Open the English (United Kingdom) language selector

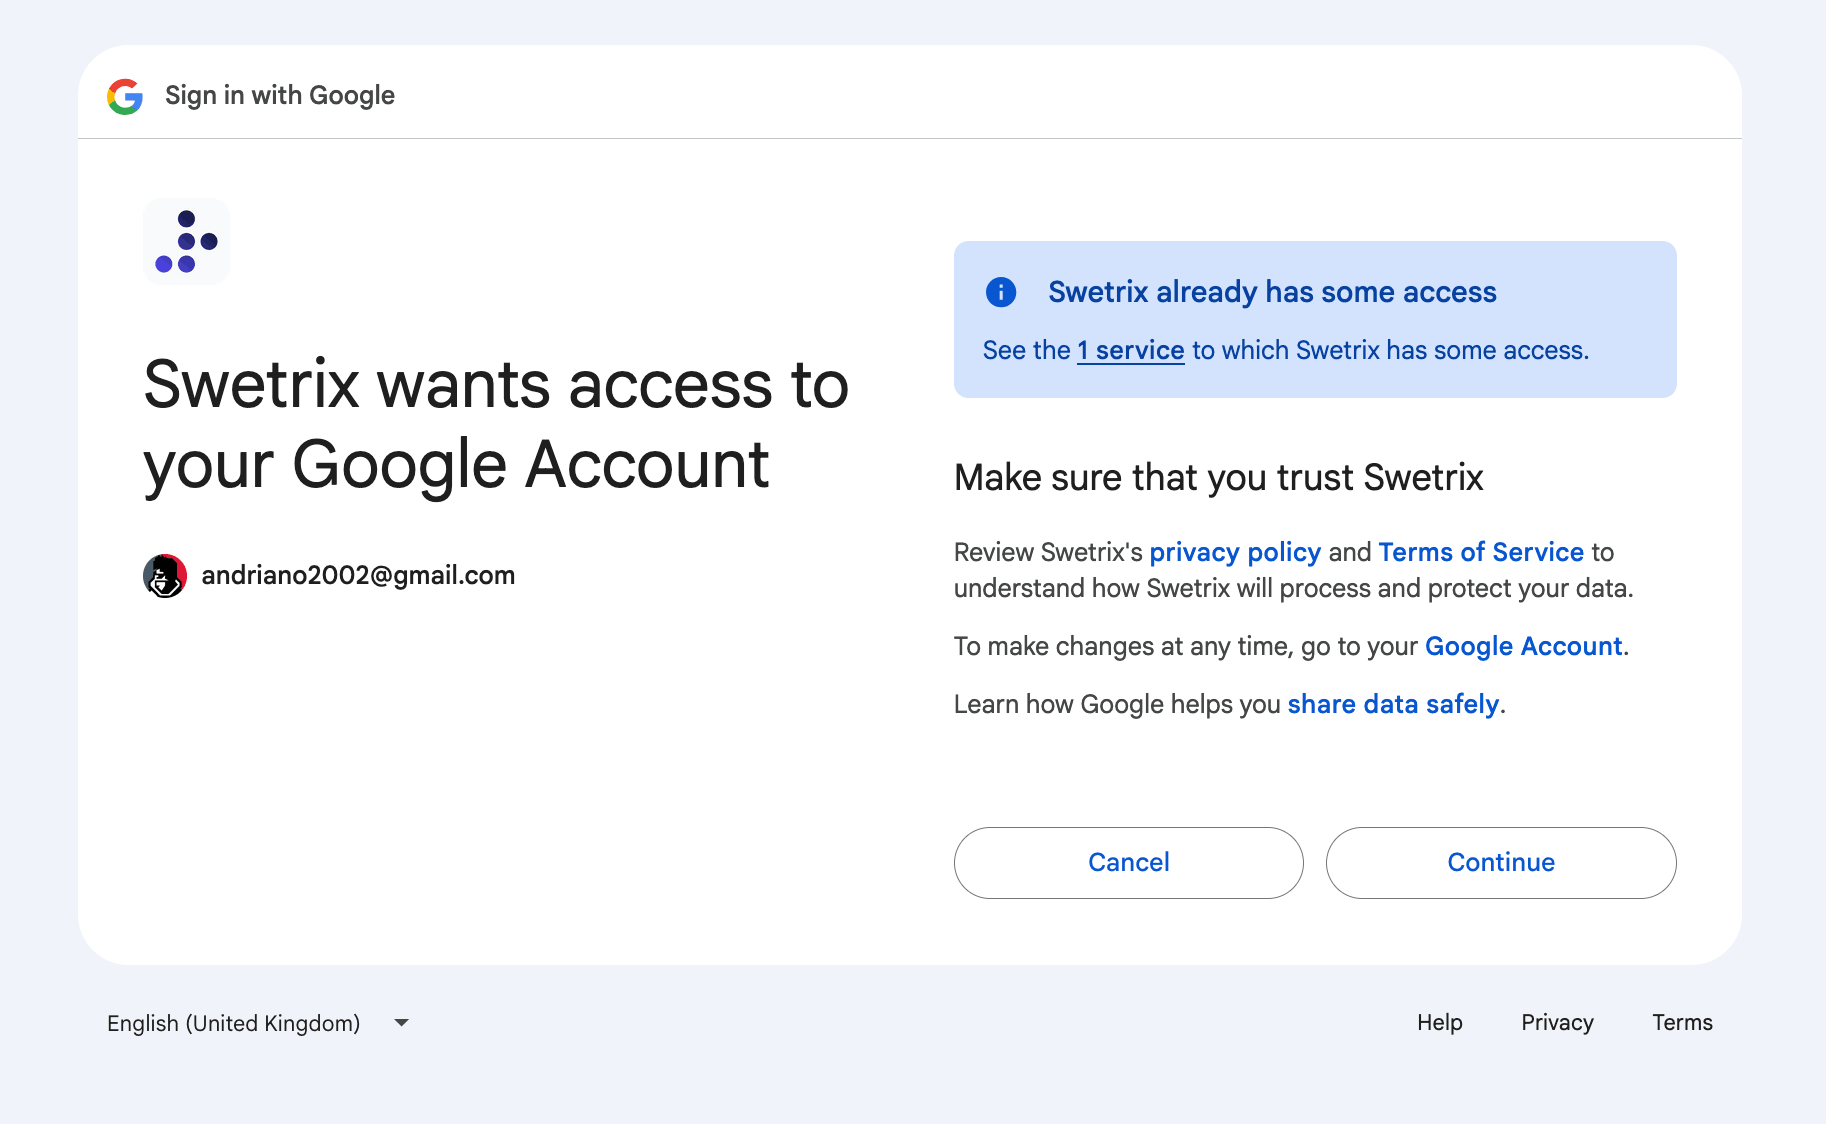pyautogui.click(x=234, y=1023)
